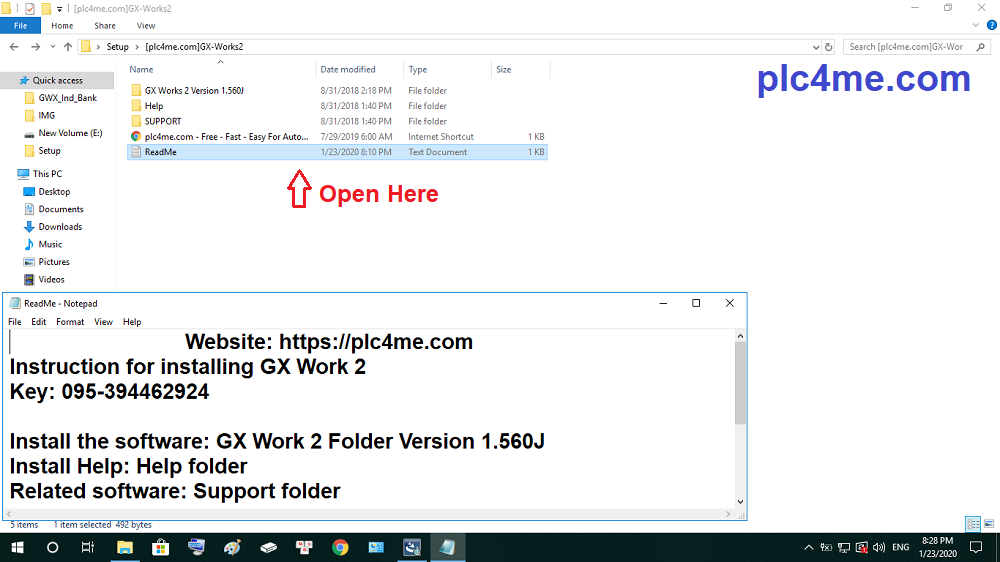Click the Properties icon in quick access toolbar
Image resolution: width=1000 pixels, height=562 pixels.
(x=29, y=8)
